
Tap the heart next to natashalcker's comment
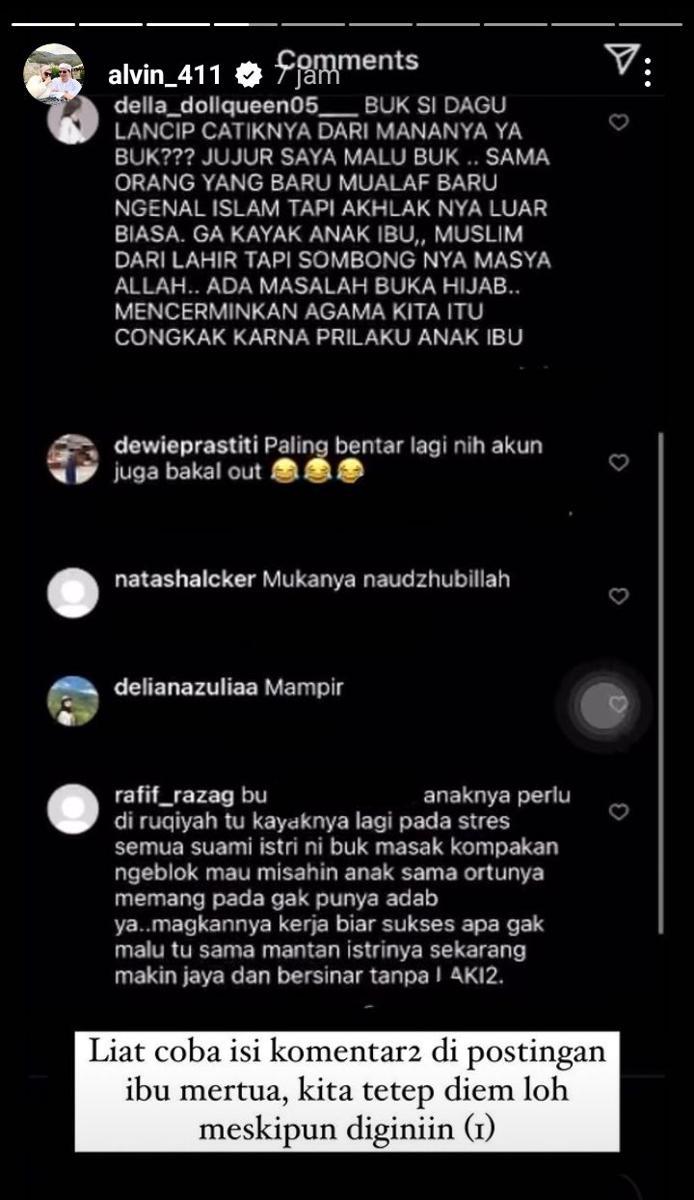[x=619, y=596]
